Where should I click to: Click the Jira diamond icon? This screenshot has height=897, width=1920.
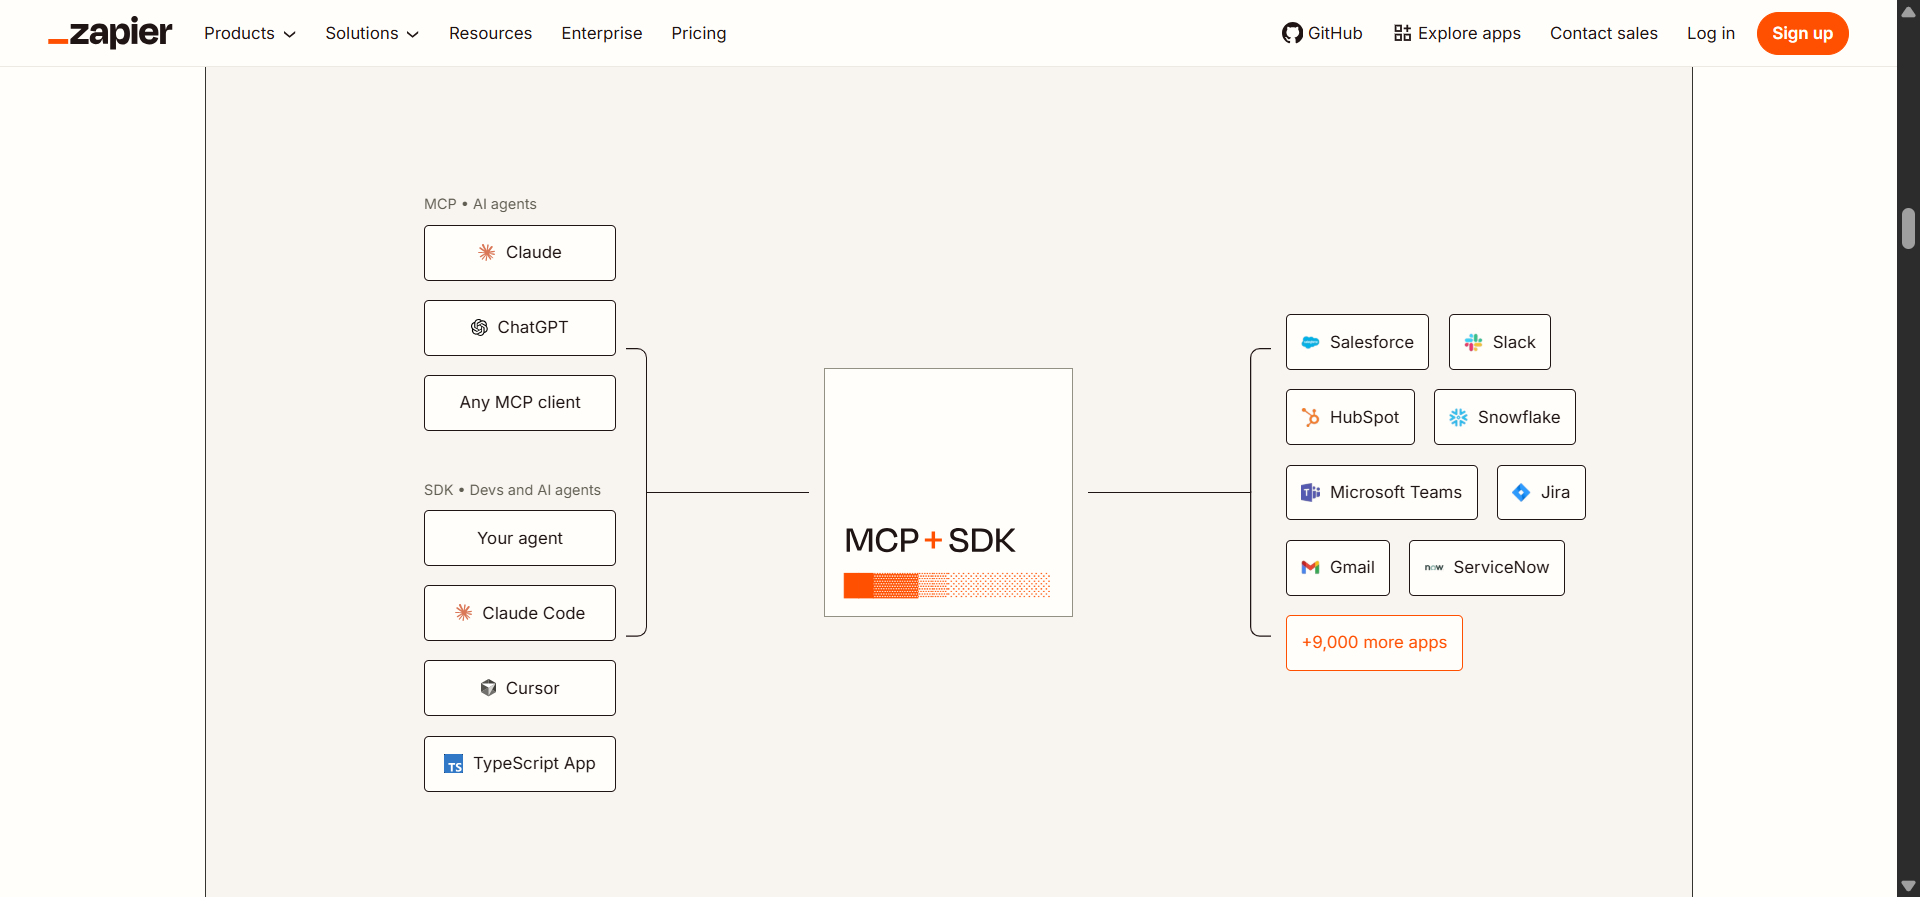pyautogui.click(x=1521, y=492)
